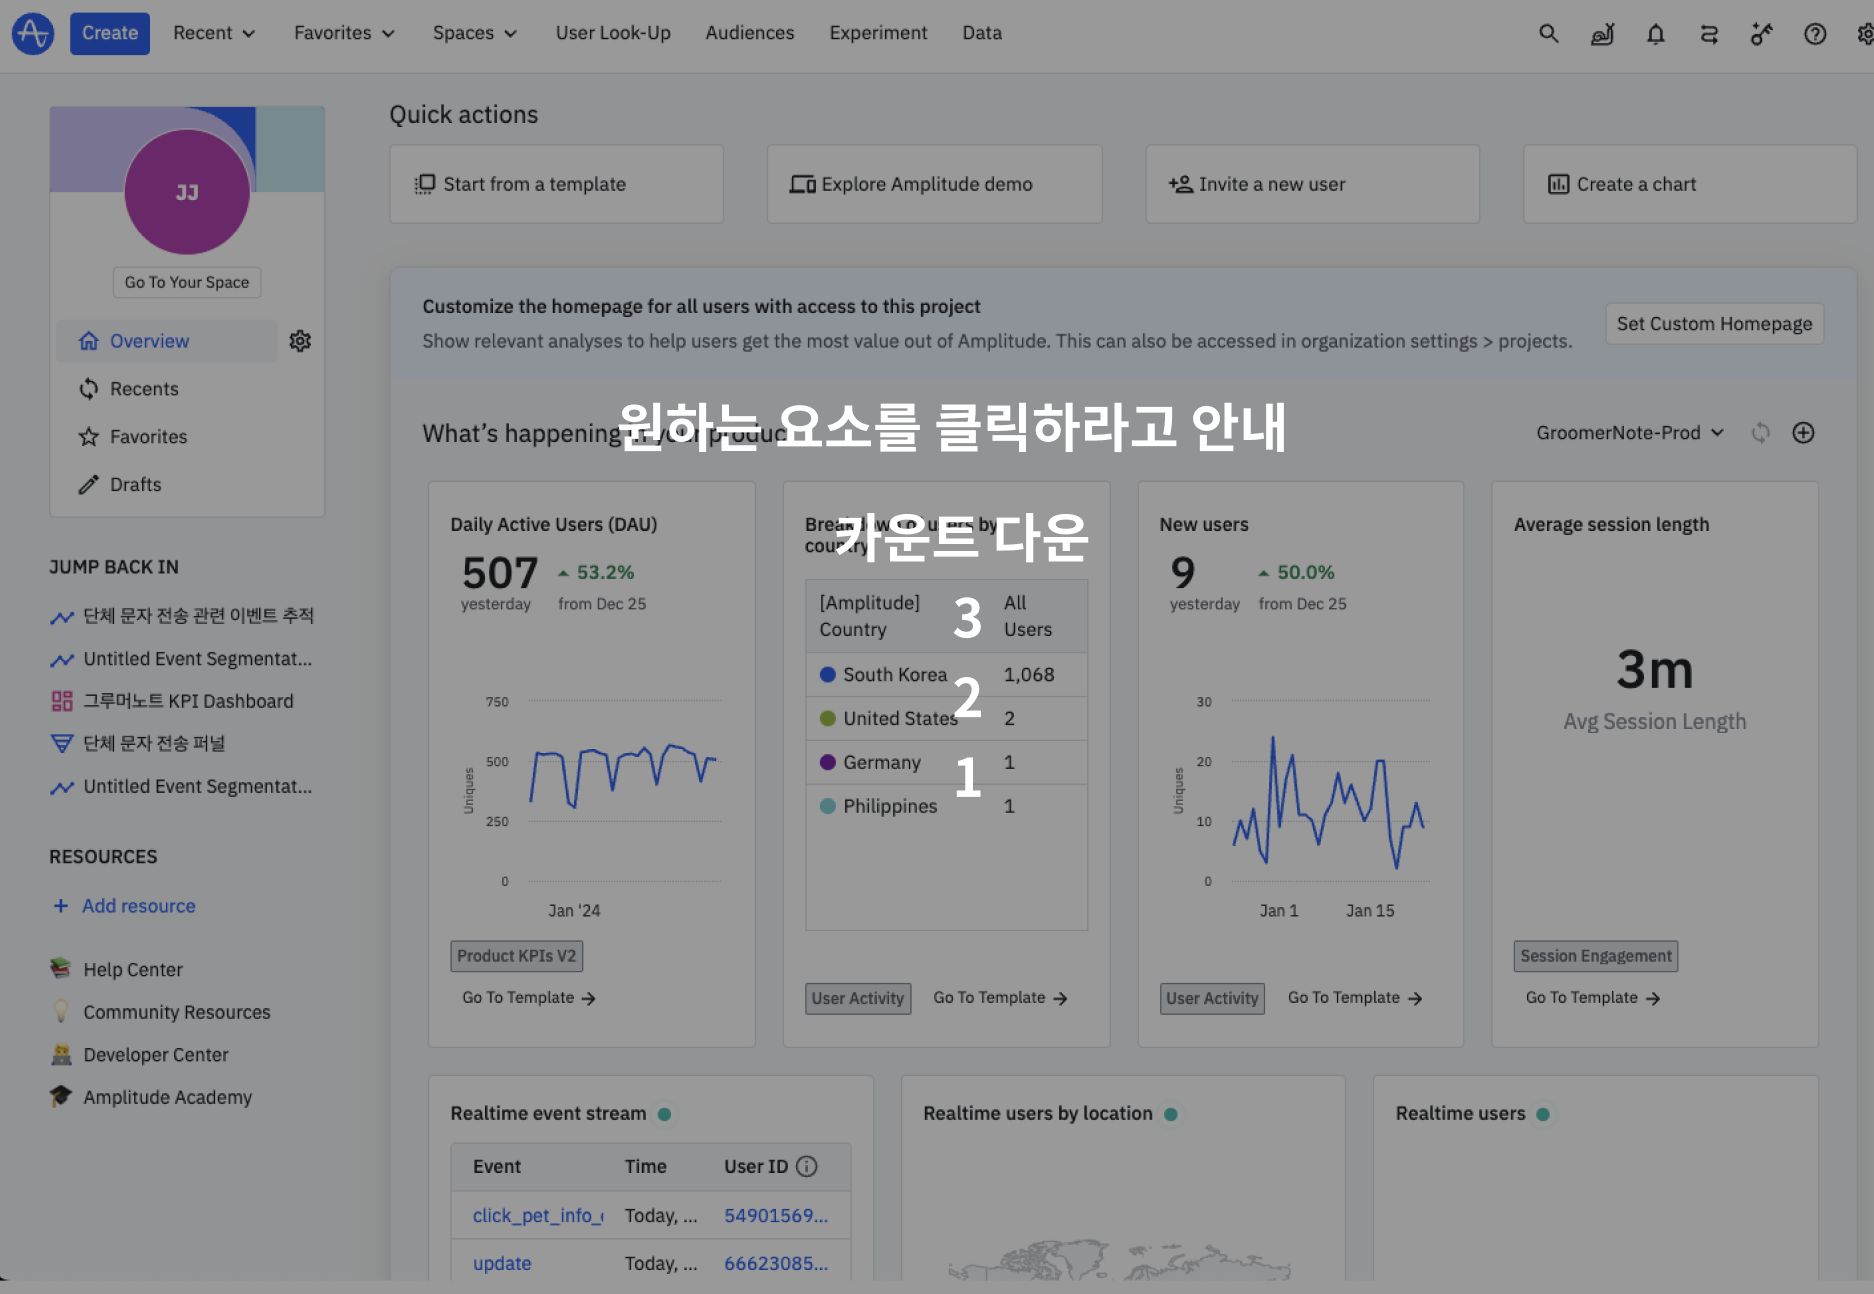Click Go To Your Space button
This screenshot has height=1294, width=1874.
tap(187, 282)
